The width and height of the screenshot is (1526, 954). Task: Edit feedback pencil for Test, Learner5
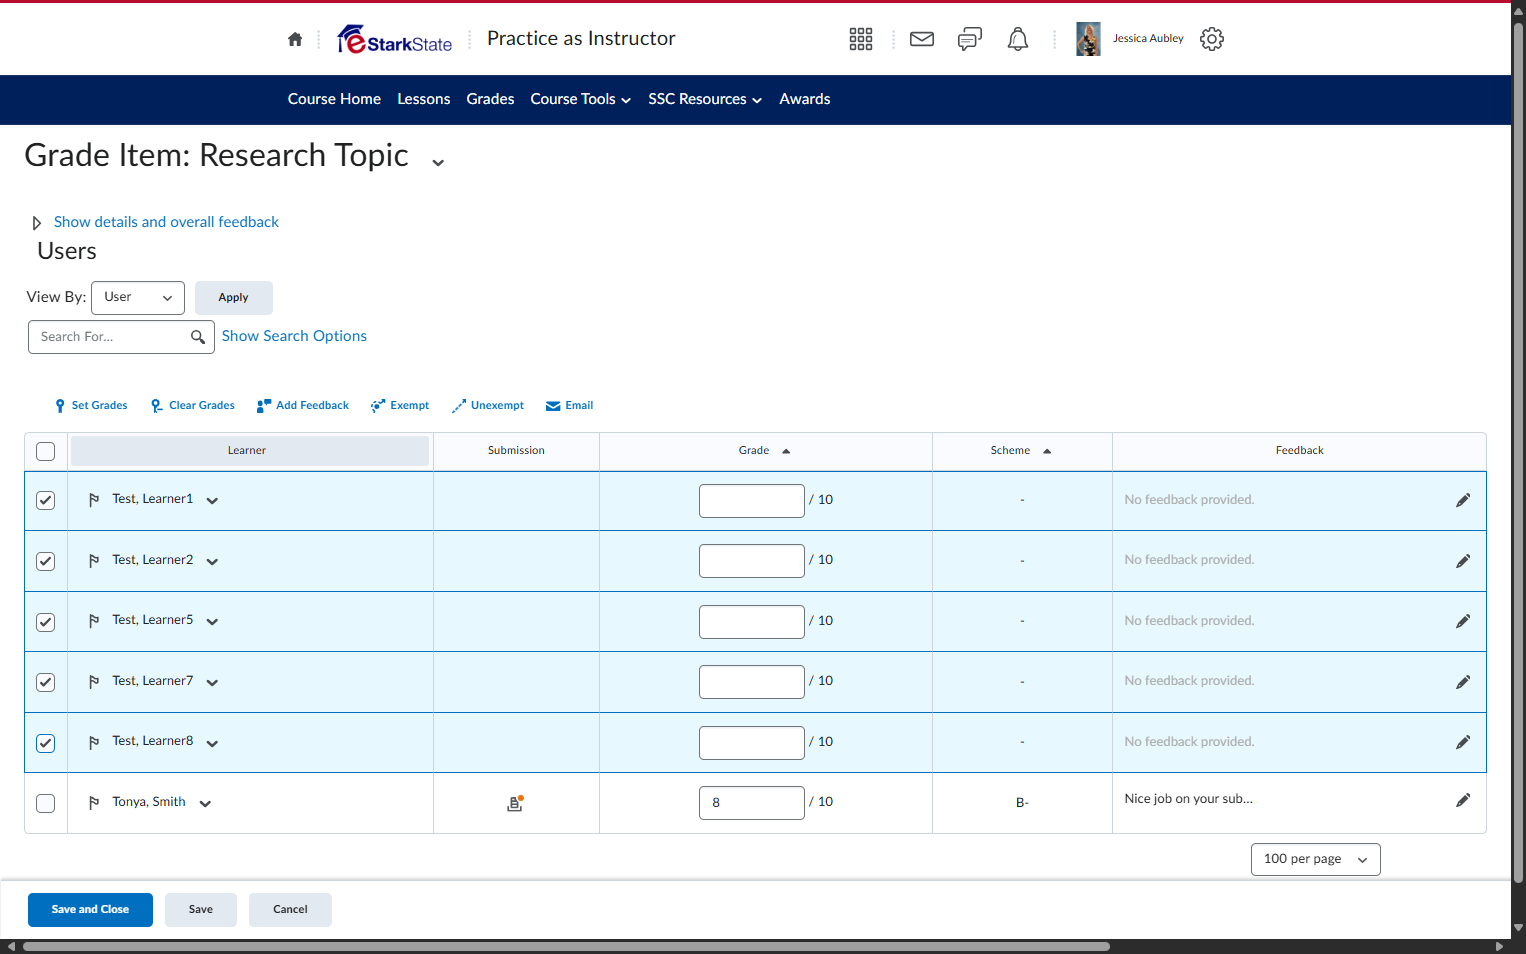coord(1463,621)
